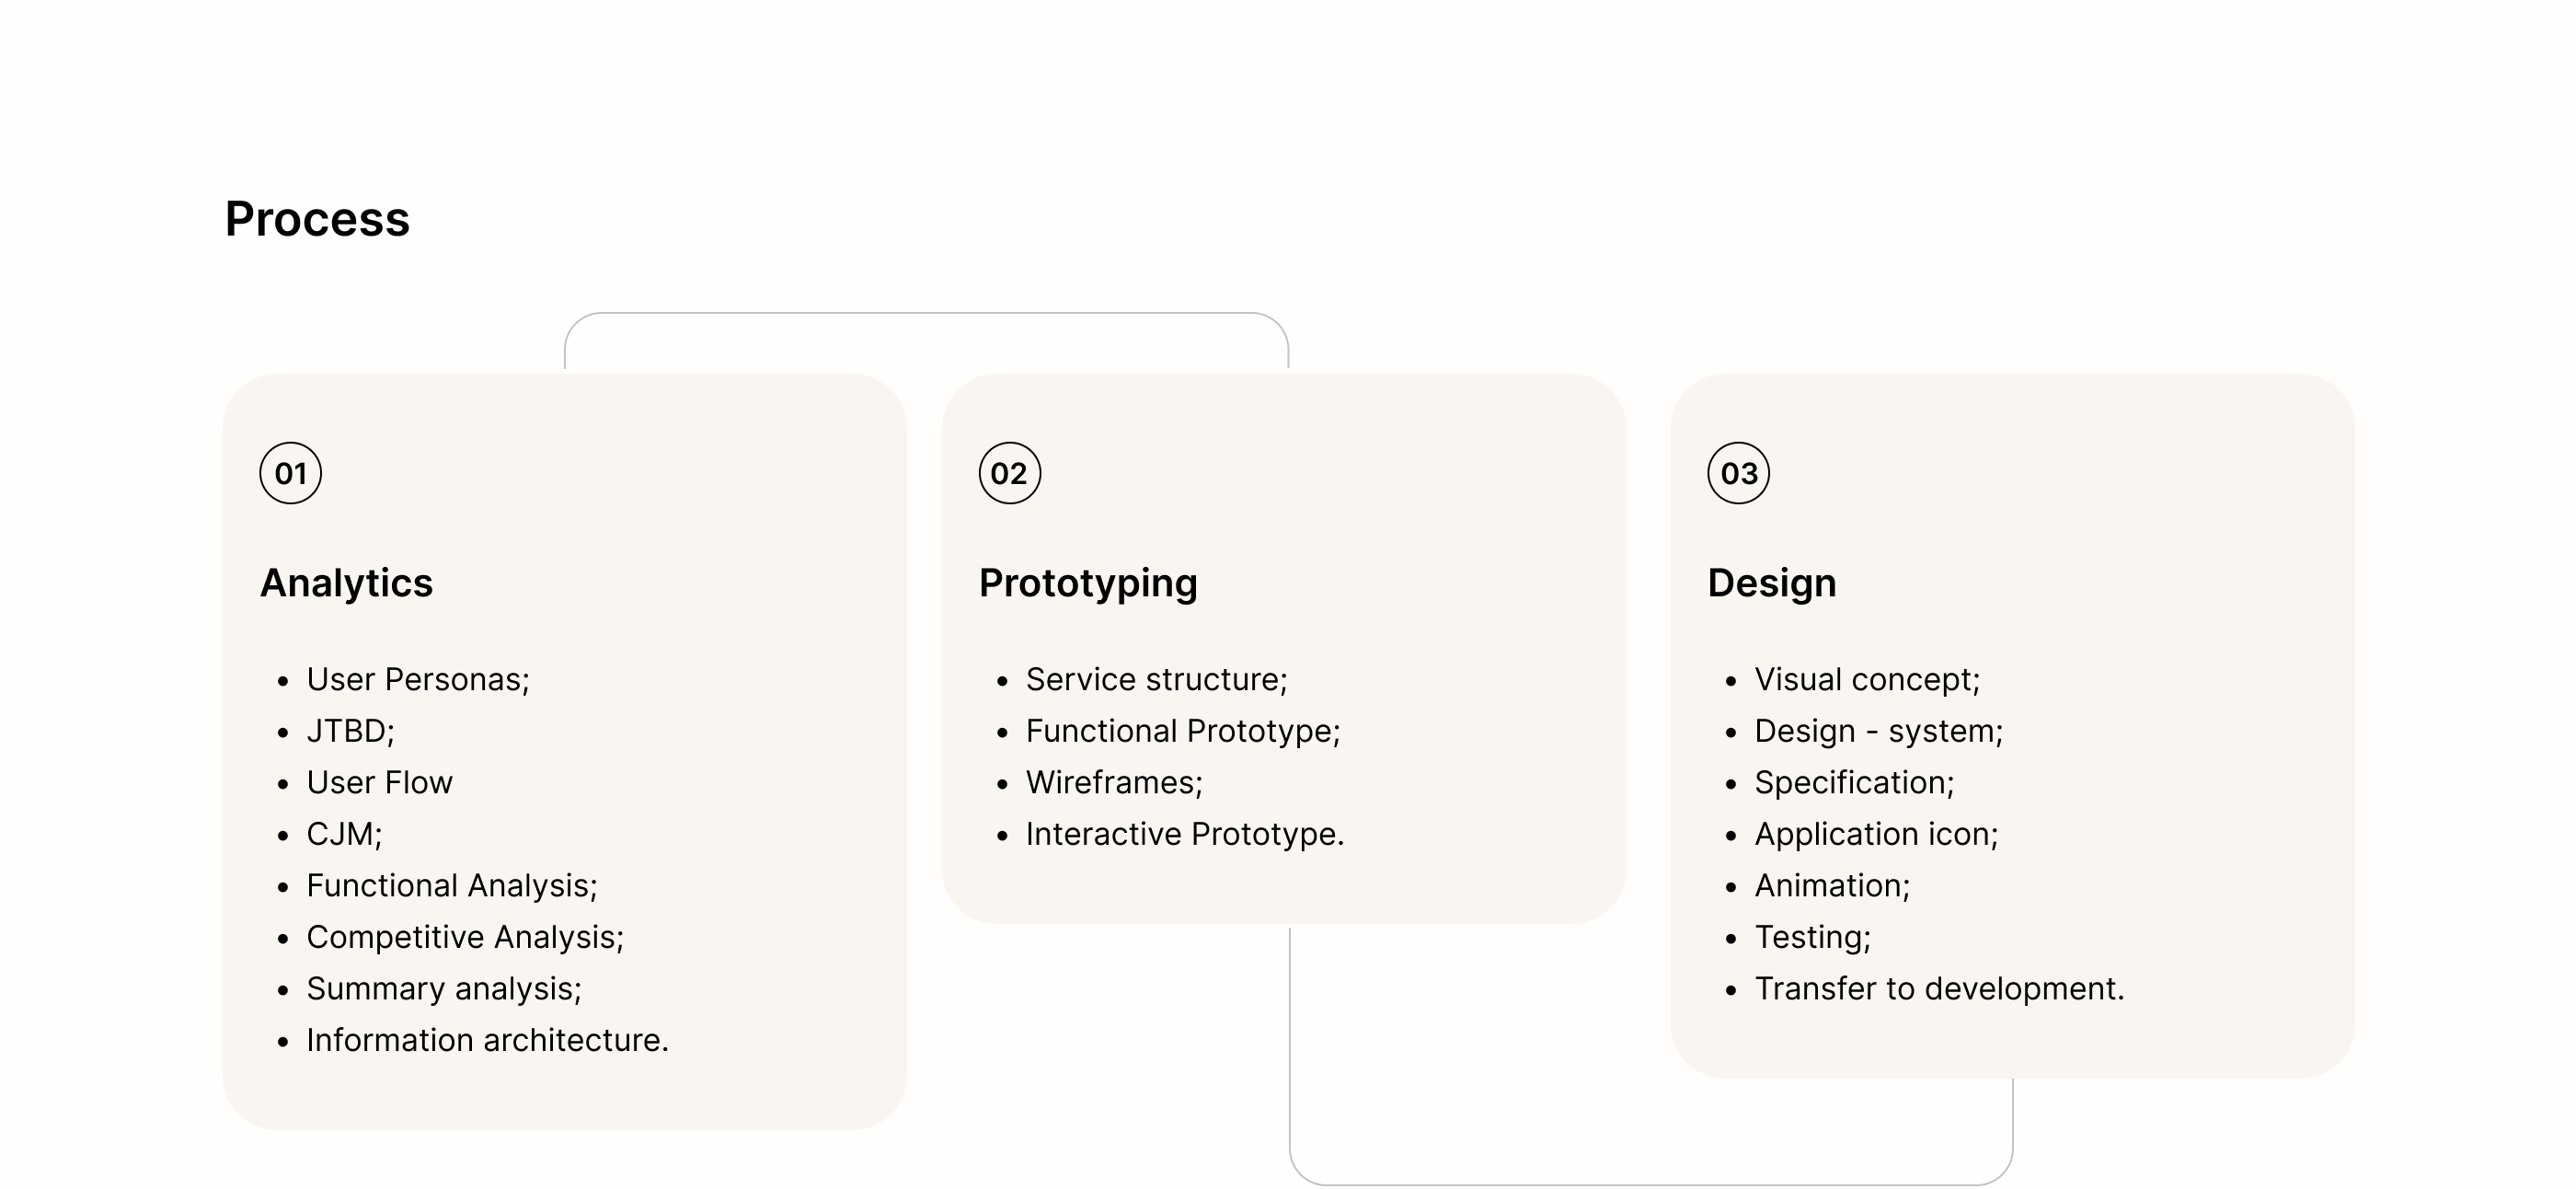Select the Wireframes list item
Image resolution: width=2576 pixels, height=1189 pixels.
[1114, 783]
